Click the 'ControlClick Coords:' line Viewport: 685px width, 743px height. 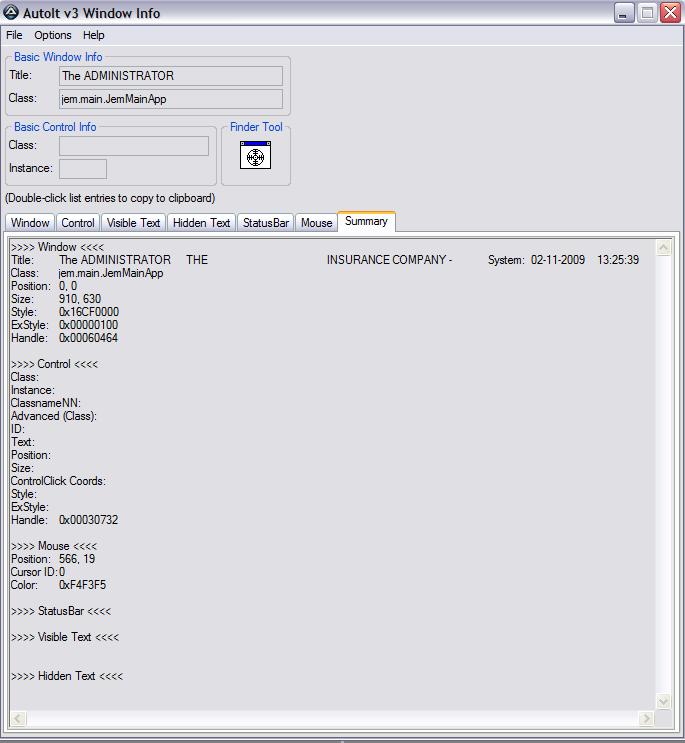click(x=58, y=481)
